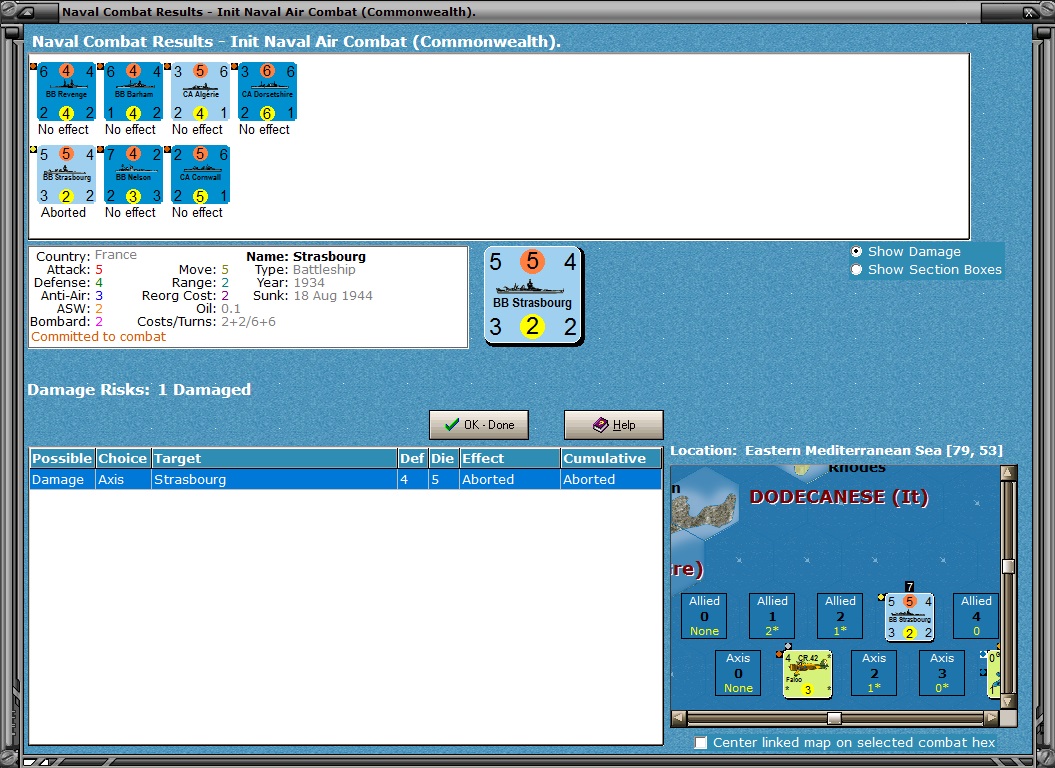This screenshot has height=768, width=1055.
Task: Click the map horizontal scrollbar thumb
Action: (x=834, y=718)
